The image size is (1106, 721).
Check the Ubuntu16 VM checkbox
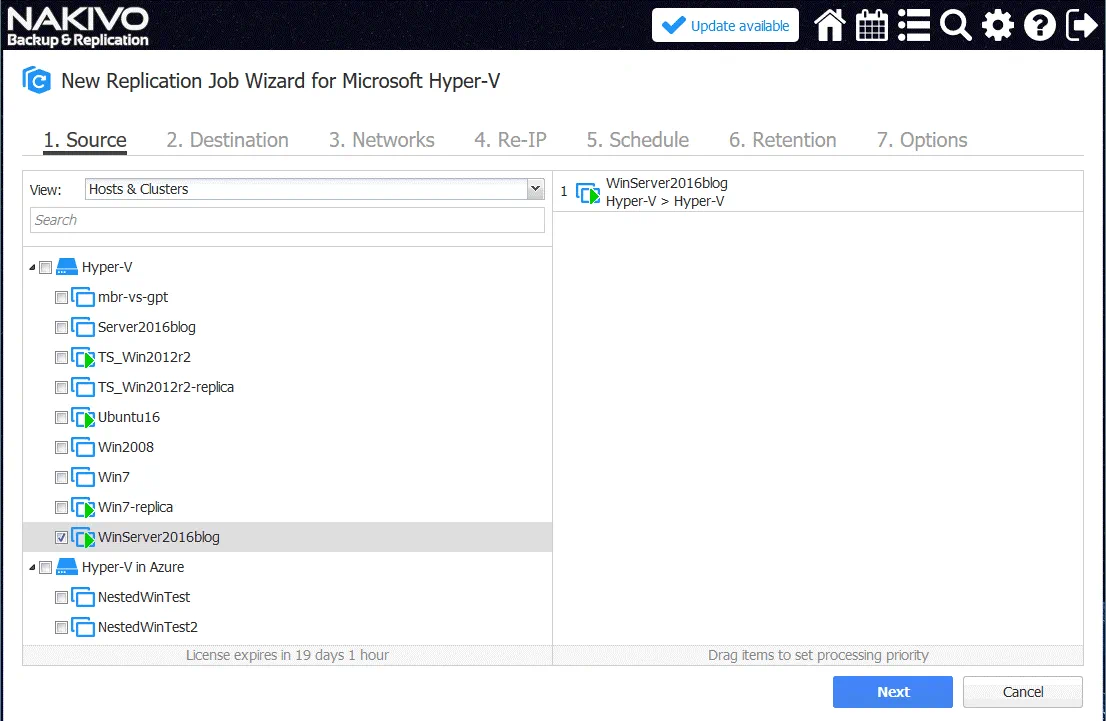pyautogui.click(x=62, y=417)
